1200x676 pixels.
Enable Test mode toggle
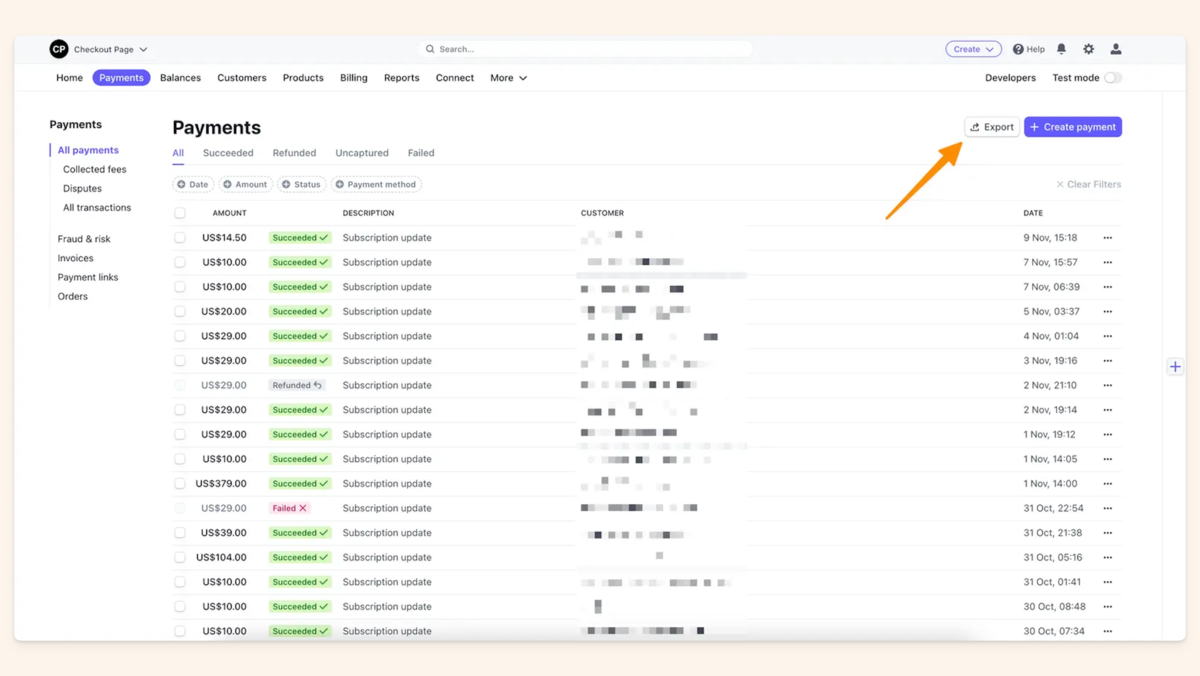[x=1115, y=77]
